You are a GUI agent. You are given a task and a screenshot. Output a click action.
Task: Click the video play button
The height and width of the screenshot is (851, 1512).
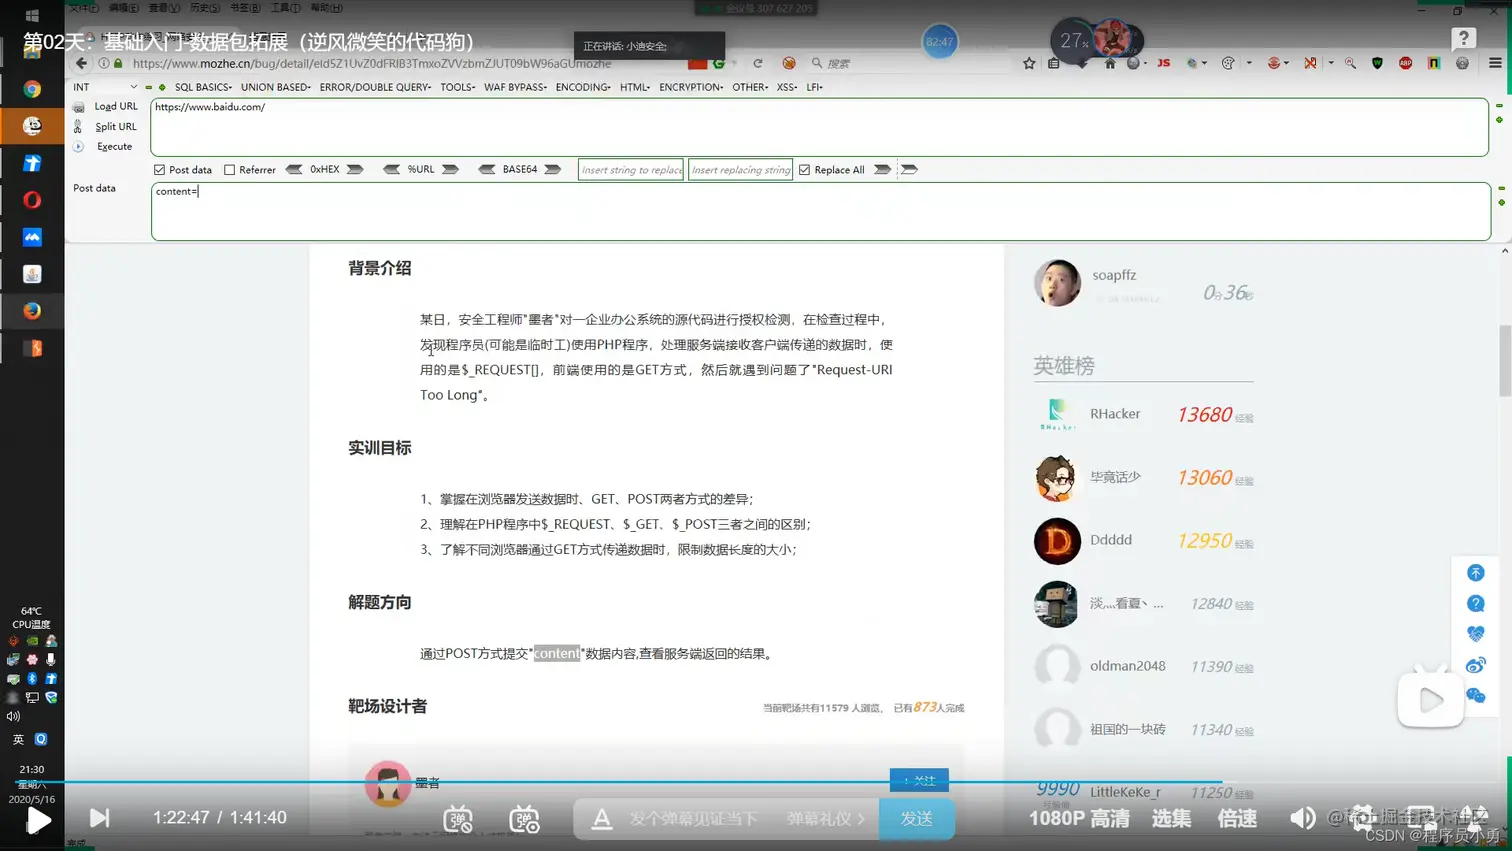(38, 820)
